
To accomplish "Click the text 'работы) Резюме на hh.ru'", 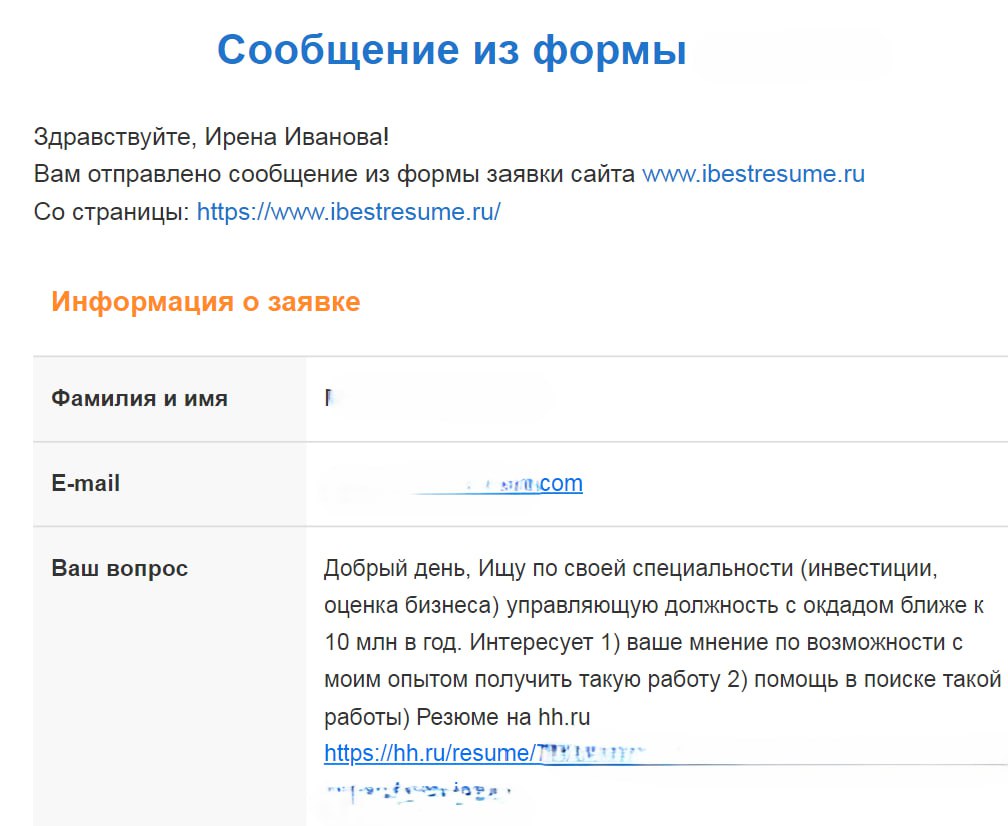I will coord(457,717).
